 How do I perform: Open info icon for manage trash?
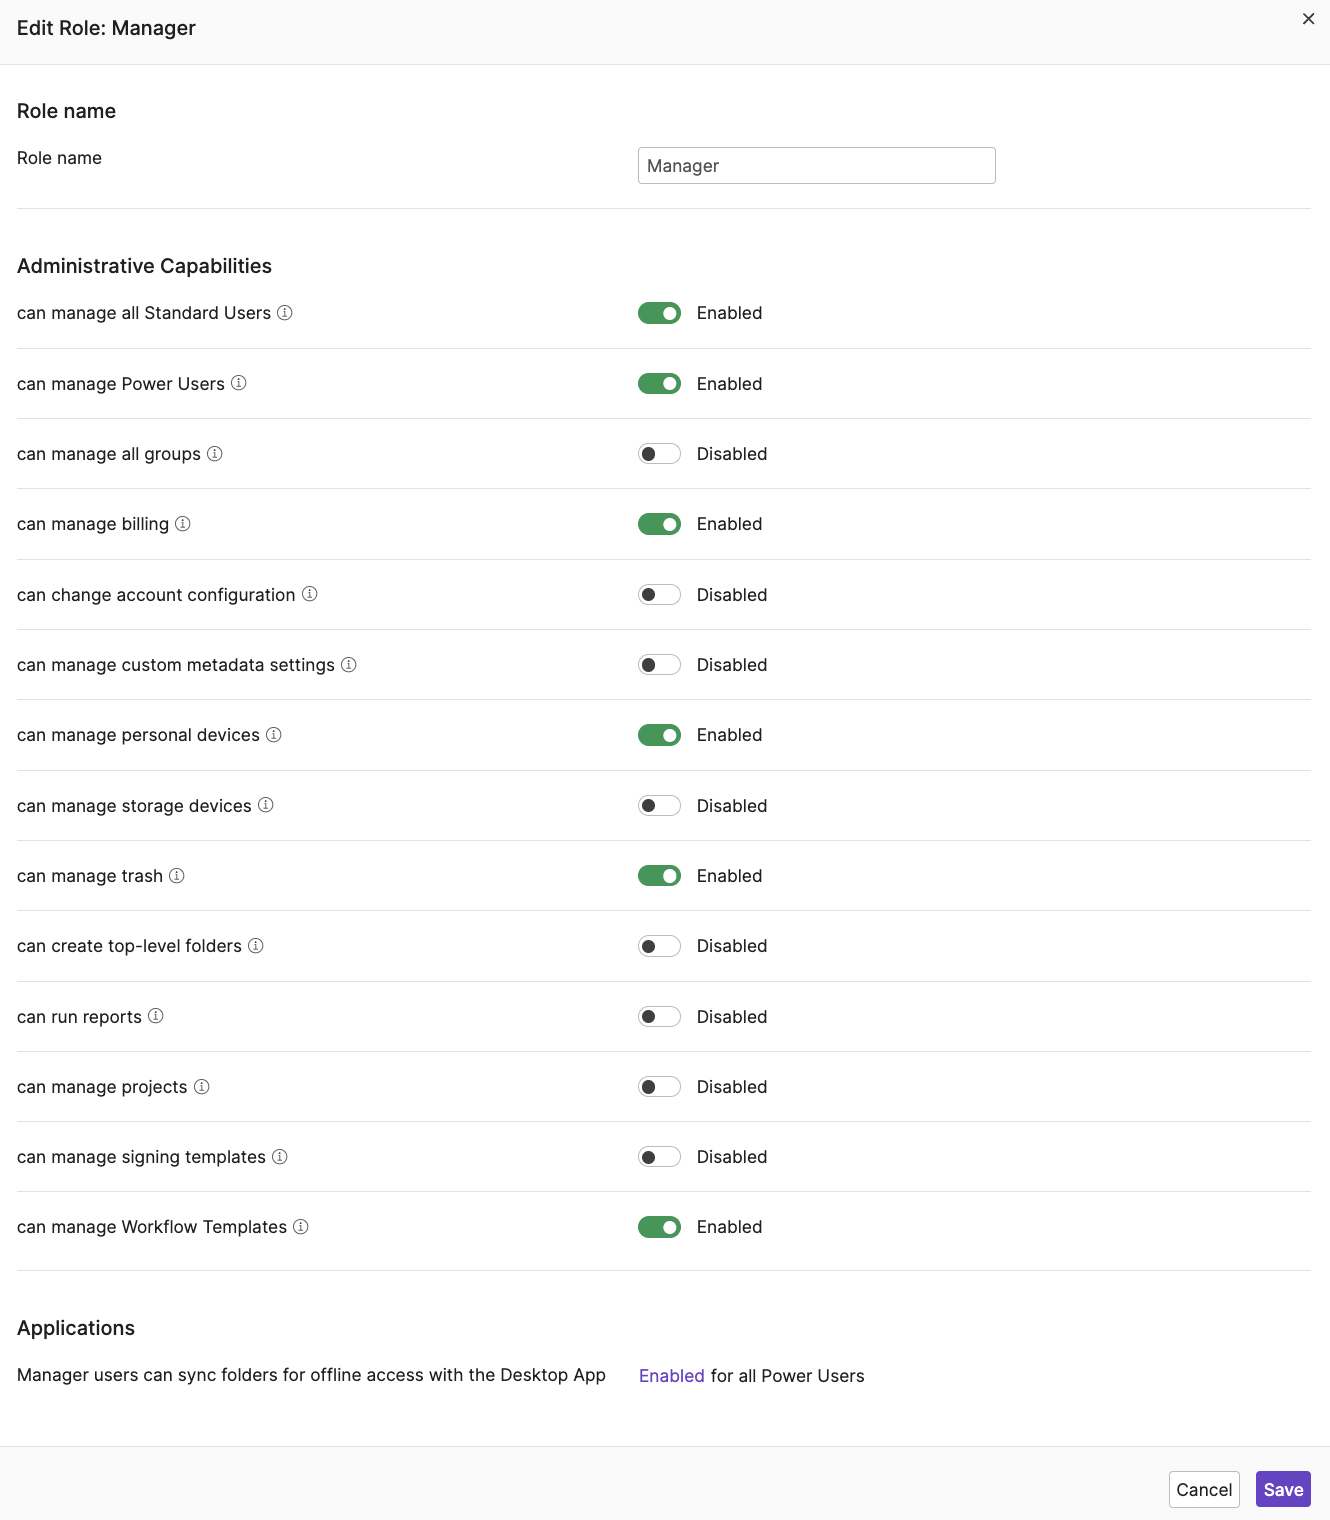tap(177, 876)
